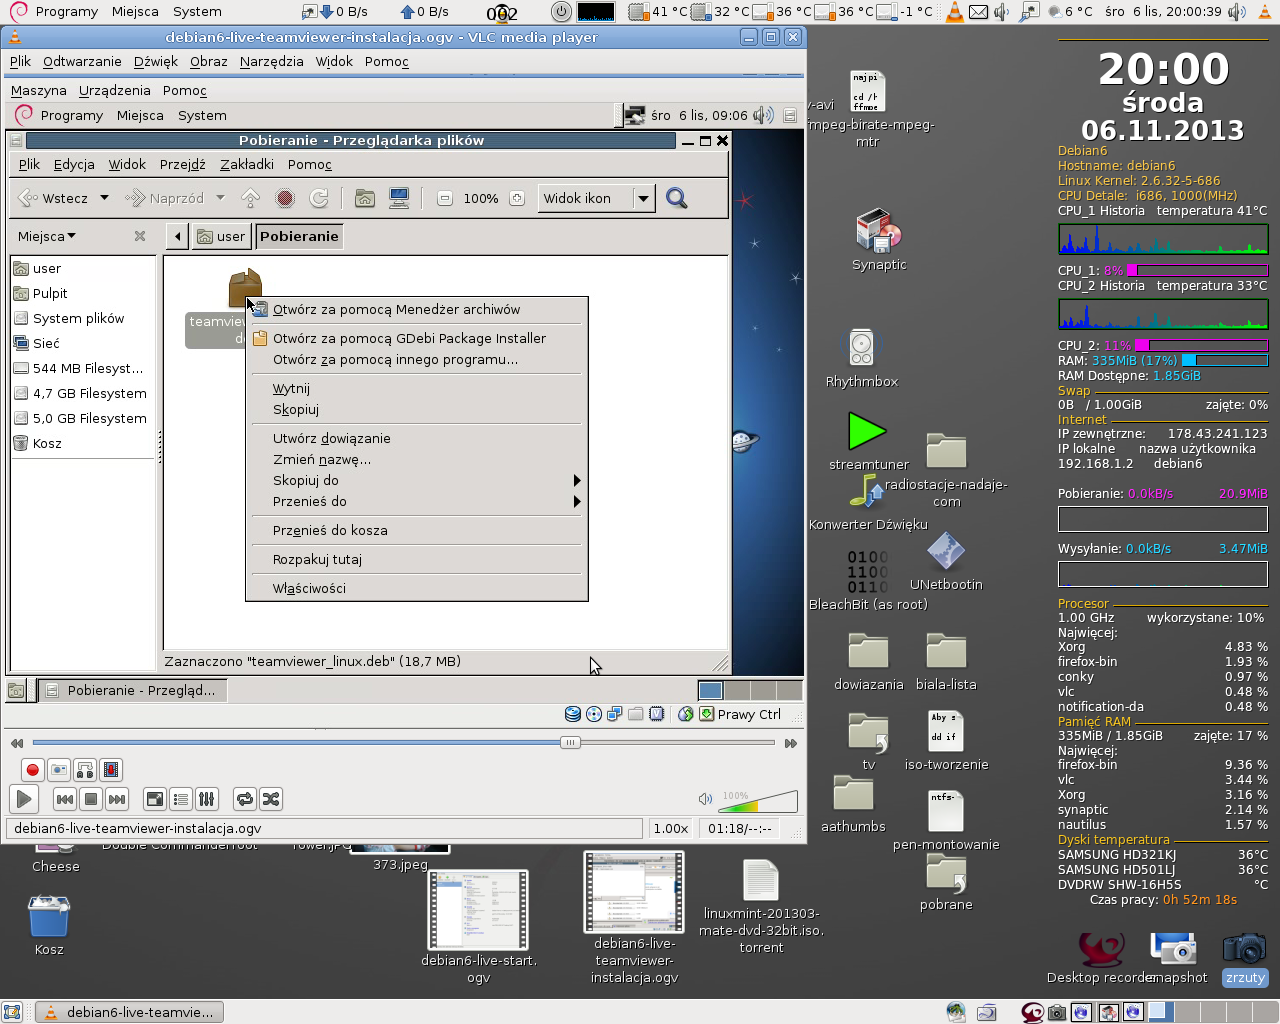Viewport: 1280px width, 1024px height.
Task: Select 'Otwórz za pomocą GDebi Package Installer'
Action: (416, 338)
